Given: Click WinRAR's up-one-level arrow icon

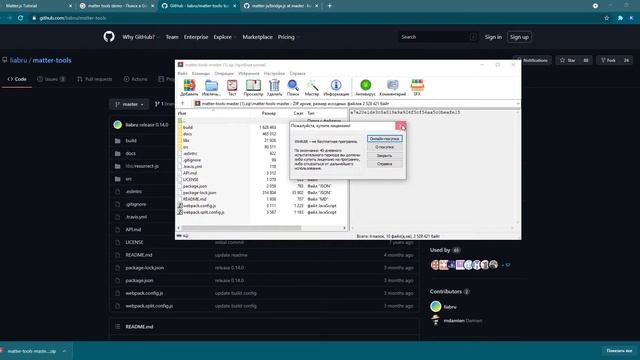Looking at the screenshot, I should 182,104.
